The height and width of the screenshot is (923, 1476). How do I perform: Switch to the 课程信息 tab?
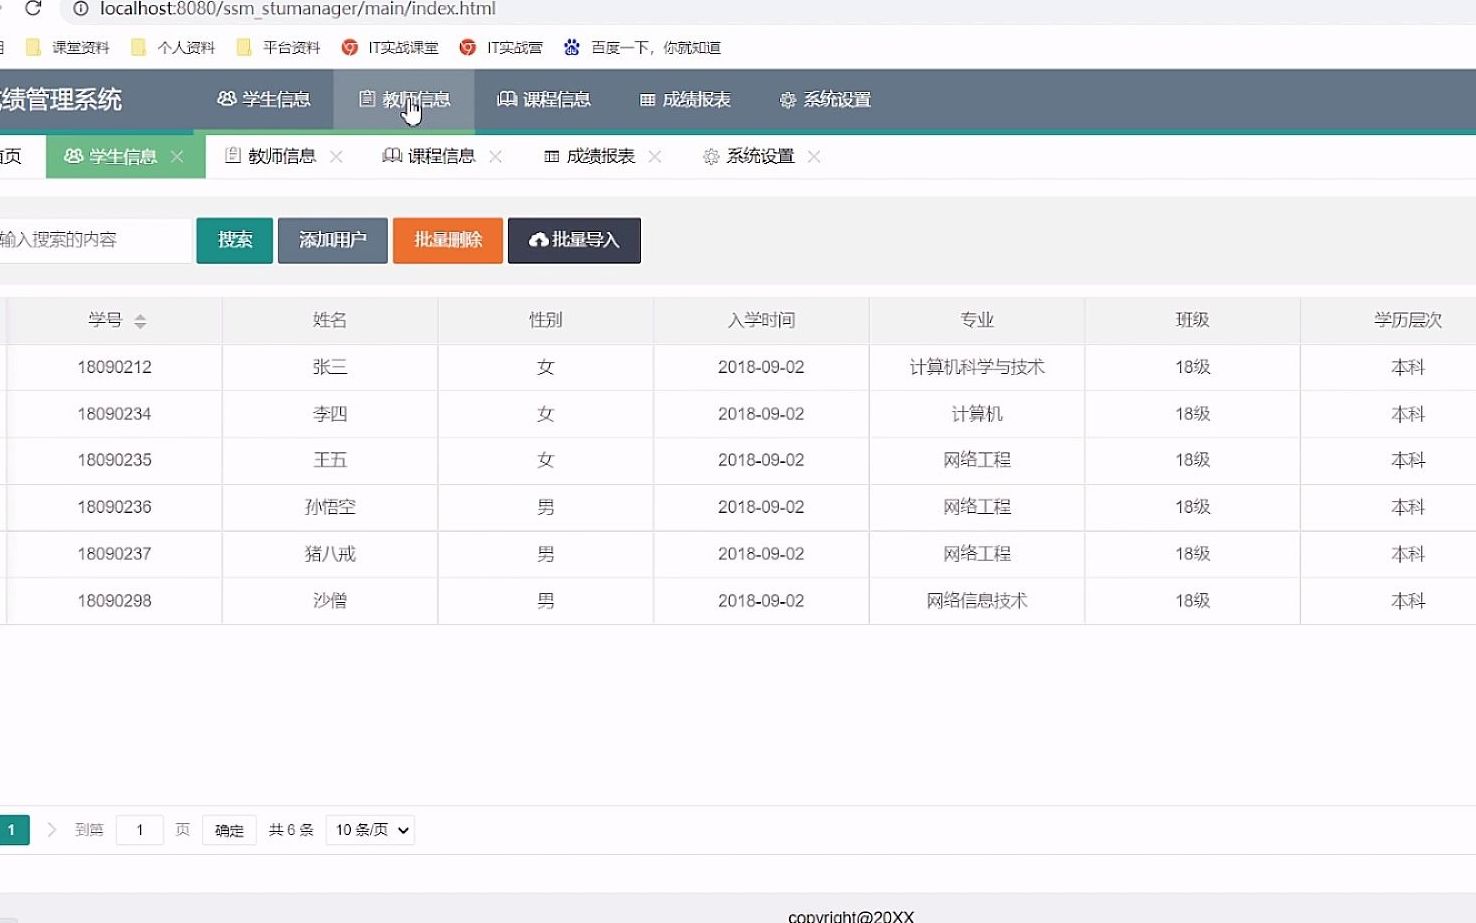(429, 156)
